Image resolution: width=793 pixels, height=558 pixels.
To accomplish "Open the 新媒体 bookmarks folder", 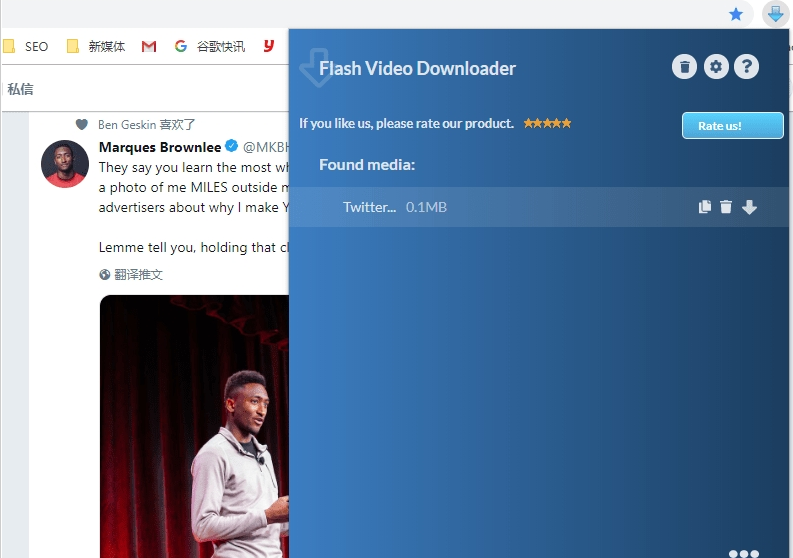I will click(96, 46).
